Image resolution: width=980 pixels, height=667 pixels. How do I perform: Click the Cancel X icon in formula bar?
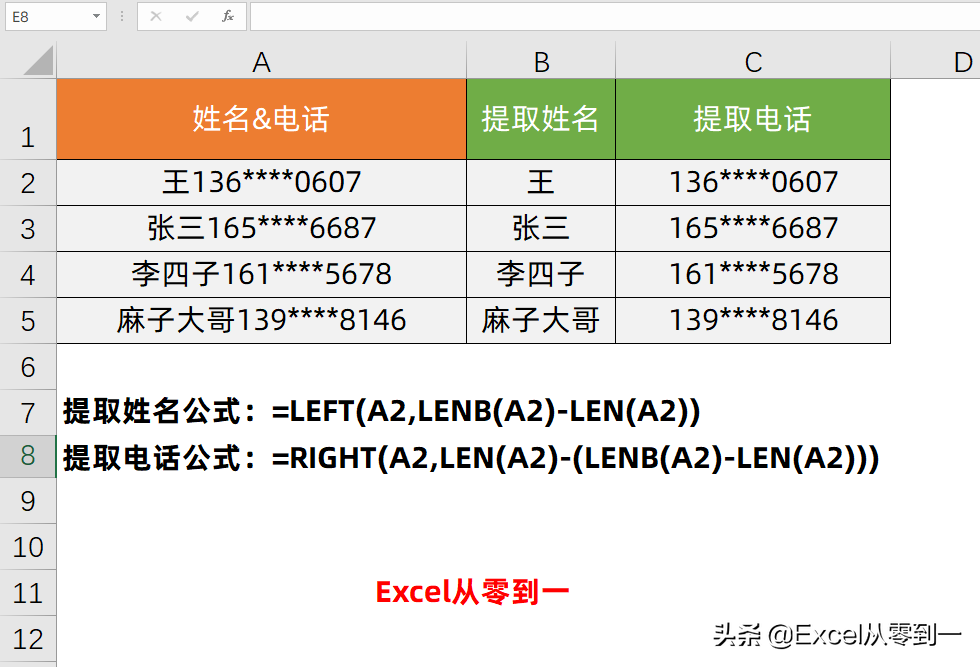tap(156, 16)
